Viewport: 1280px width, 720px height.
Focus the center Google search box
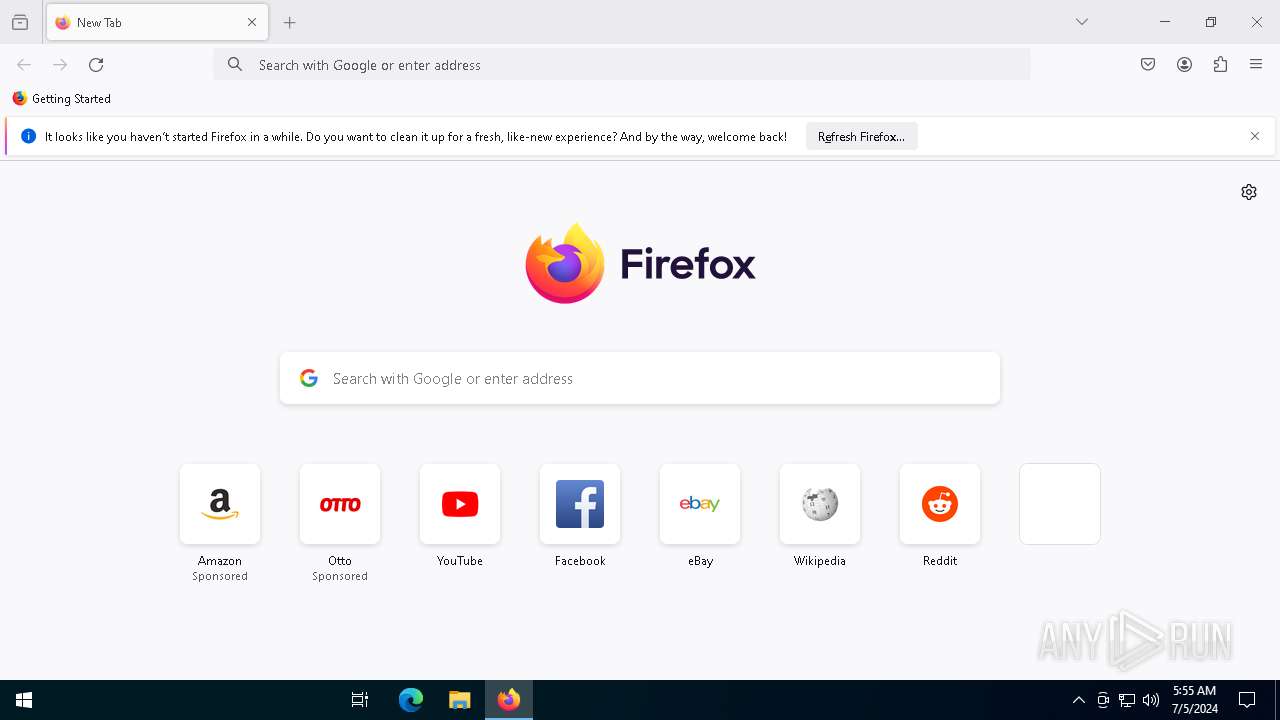[640, 379]
